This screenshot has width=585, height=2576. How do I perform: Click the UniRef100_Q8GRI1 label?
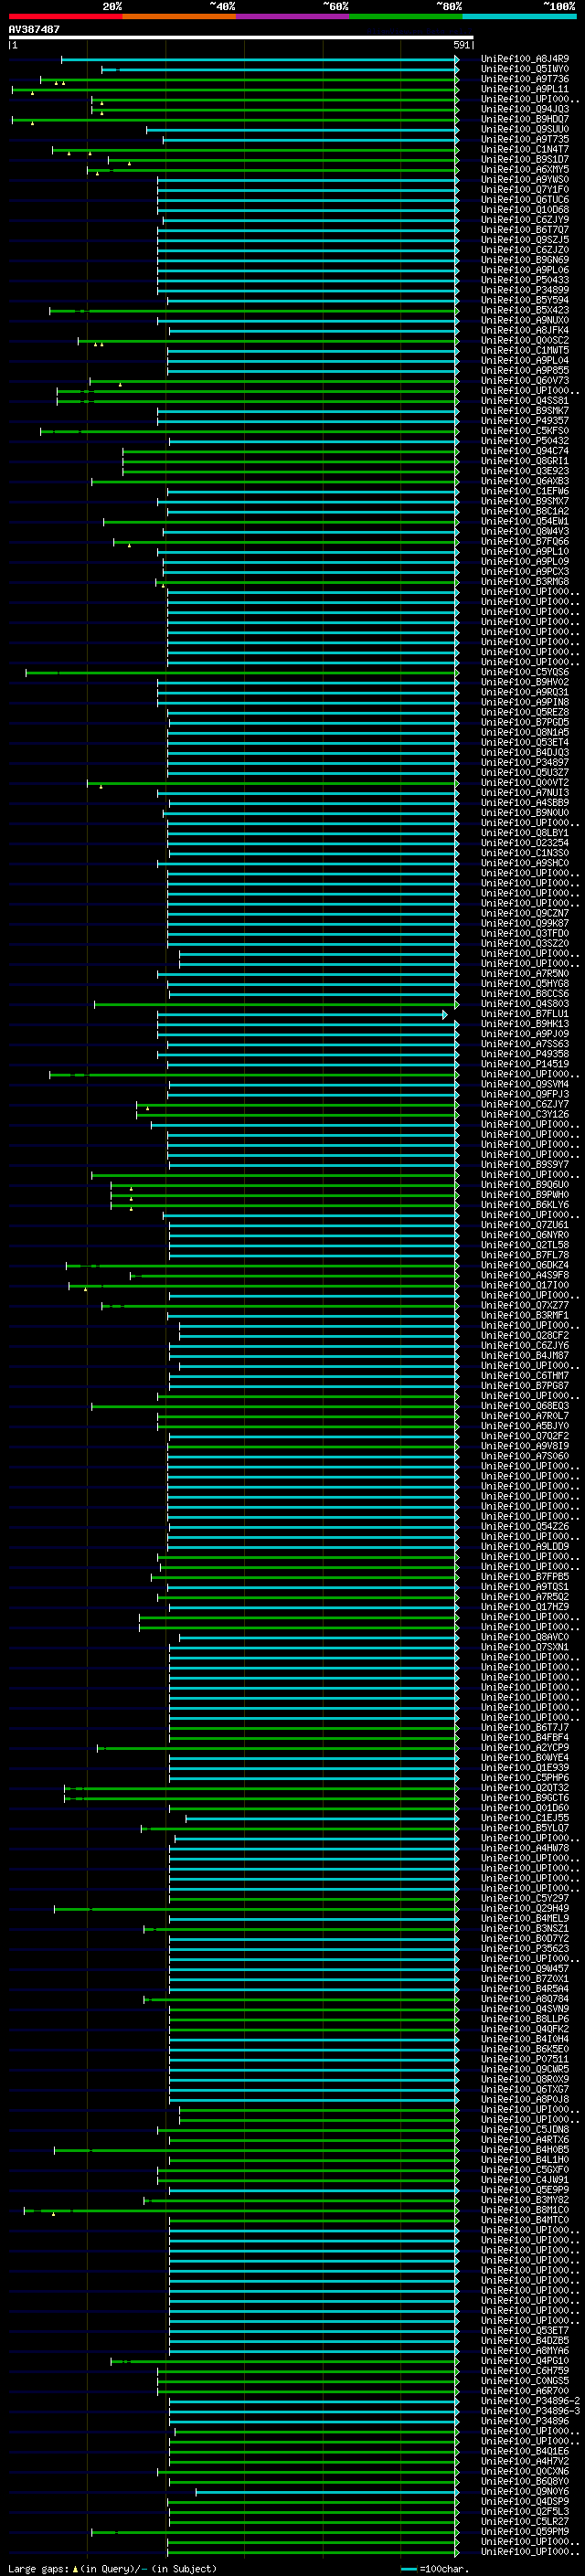click(x=525, y=461)
